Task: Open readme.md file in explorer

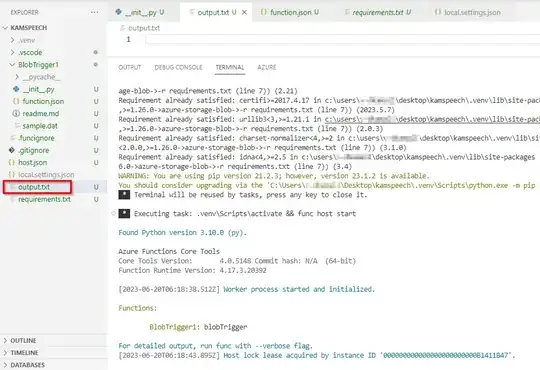Action: pyautogui.click(x=41, y=114)
